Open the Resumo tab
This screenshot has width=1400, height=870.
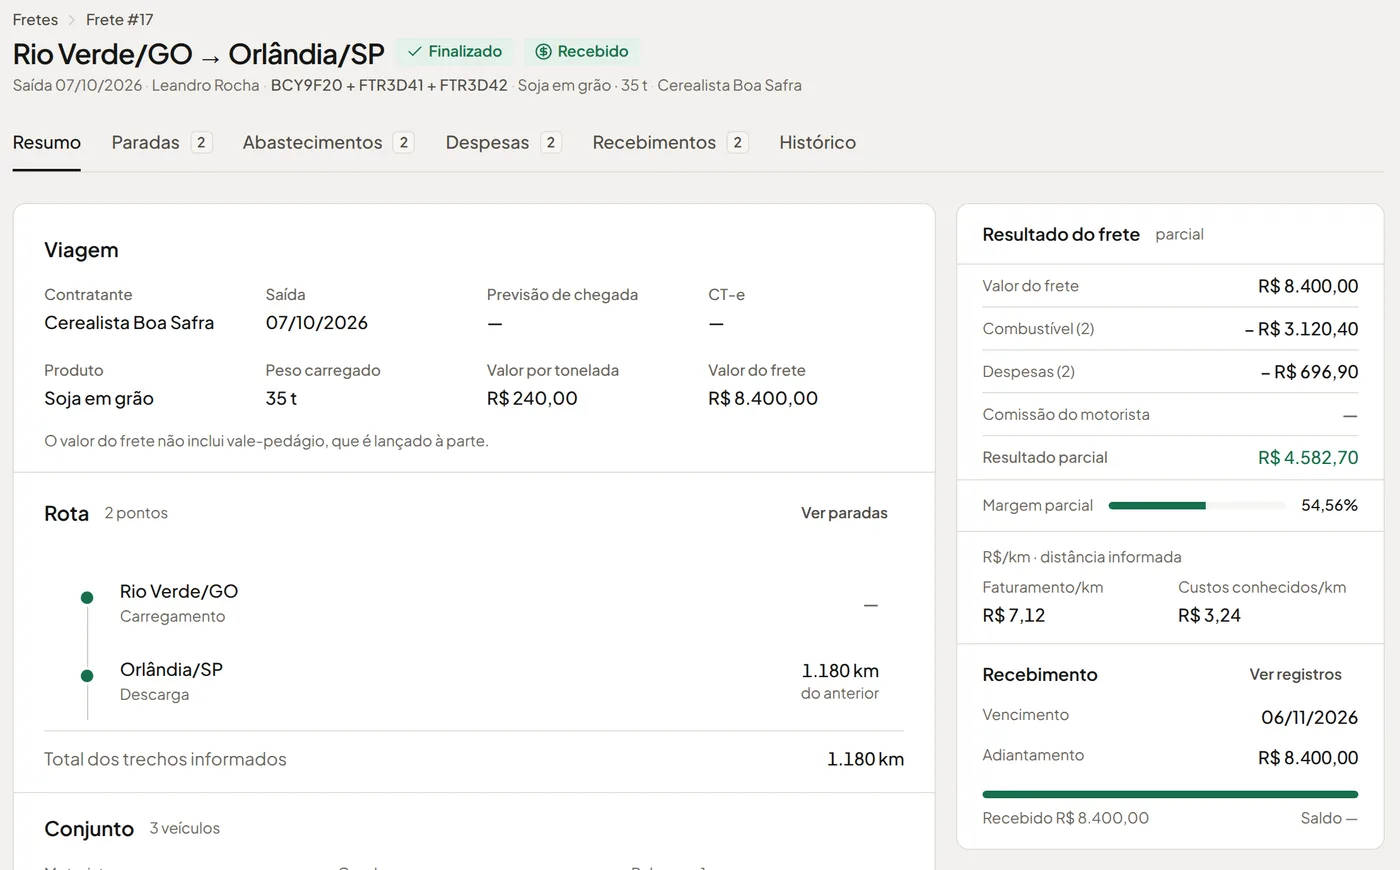pyautogui.click(x=47, y=143)
